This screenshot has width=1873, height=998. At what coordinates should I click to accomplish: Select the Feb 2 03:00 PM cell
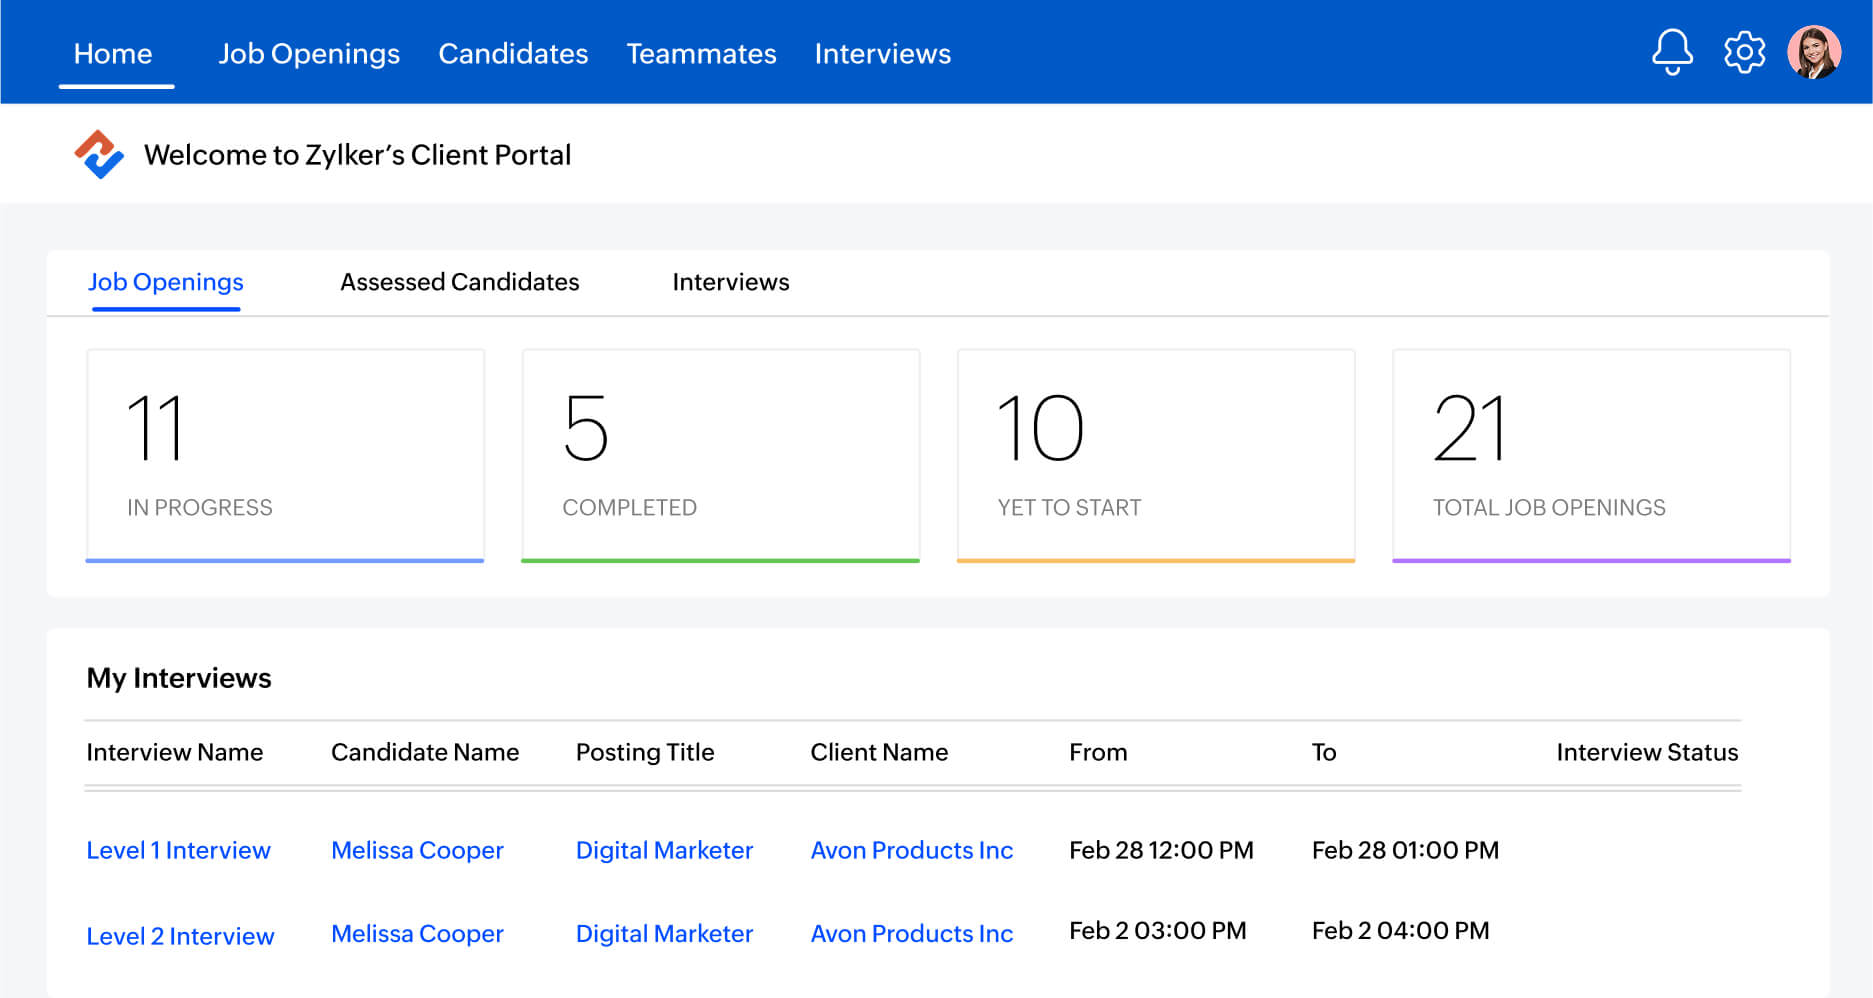click(1158, 930)
